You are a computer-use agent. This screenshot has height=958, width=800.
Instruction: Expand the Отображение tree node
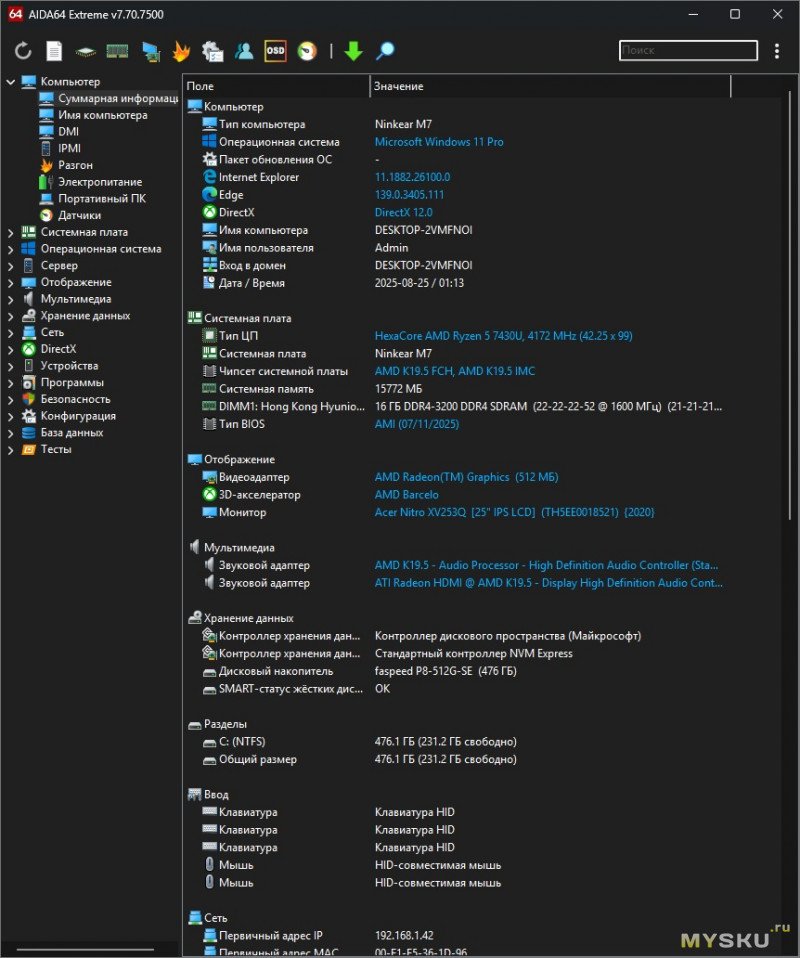tap(10, 283)
